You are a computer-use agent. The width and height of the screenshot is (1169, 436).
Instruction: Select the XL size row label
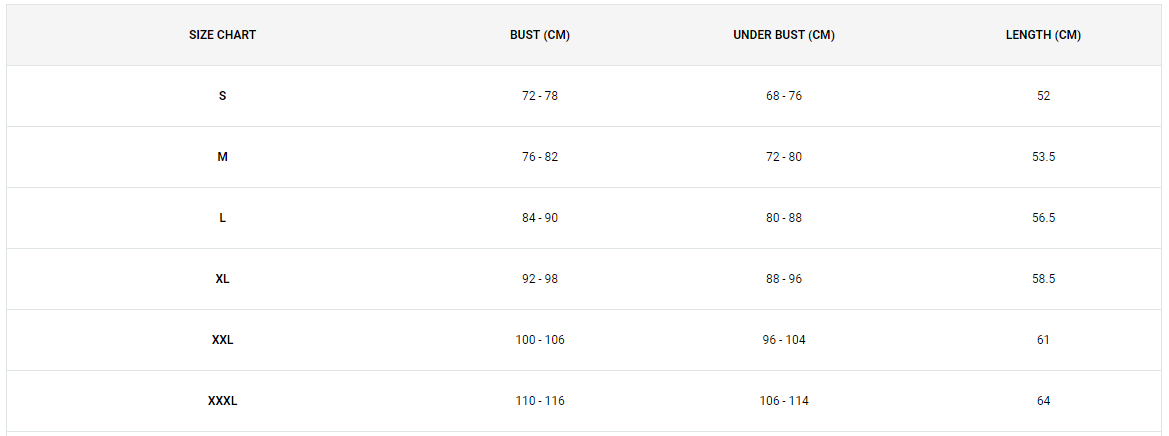222,279
